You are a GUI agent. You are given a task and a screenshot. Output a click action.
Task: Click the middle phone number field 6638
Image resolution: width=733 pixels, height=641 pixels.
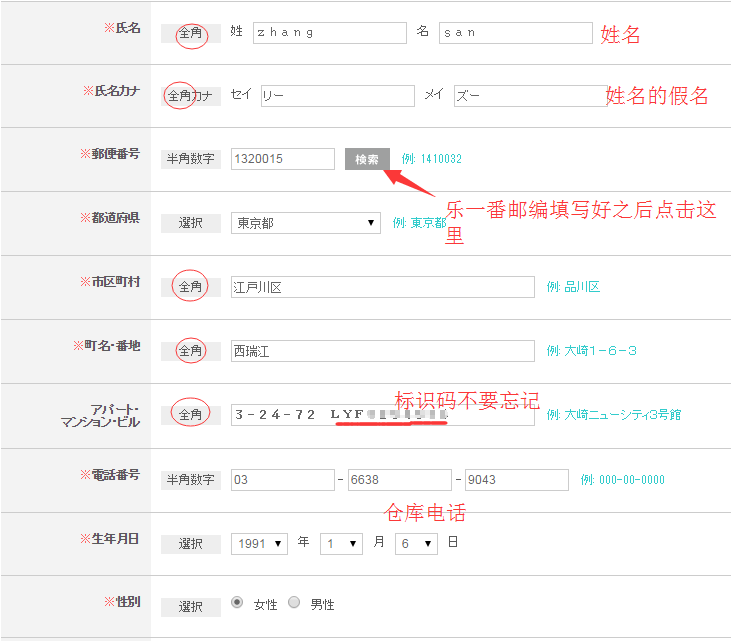398,480
